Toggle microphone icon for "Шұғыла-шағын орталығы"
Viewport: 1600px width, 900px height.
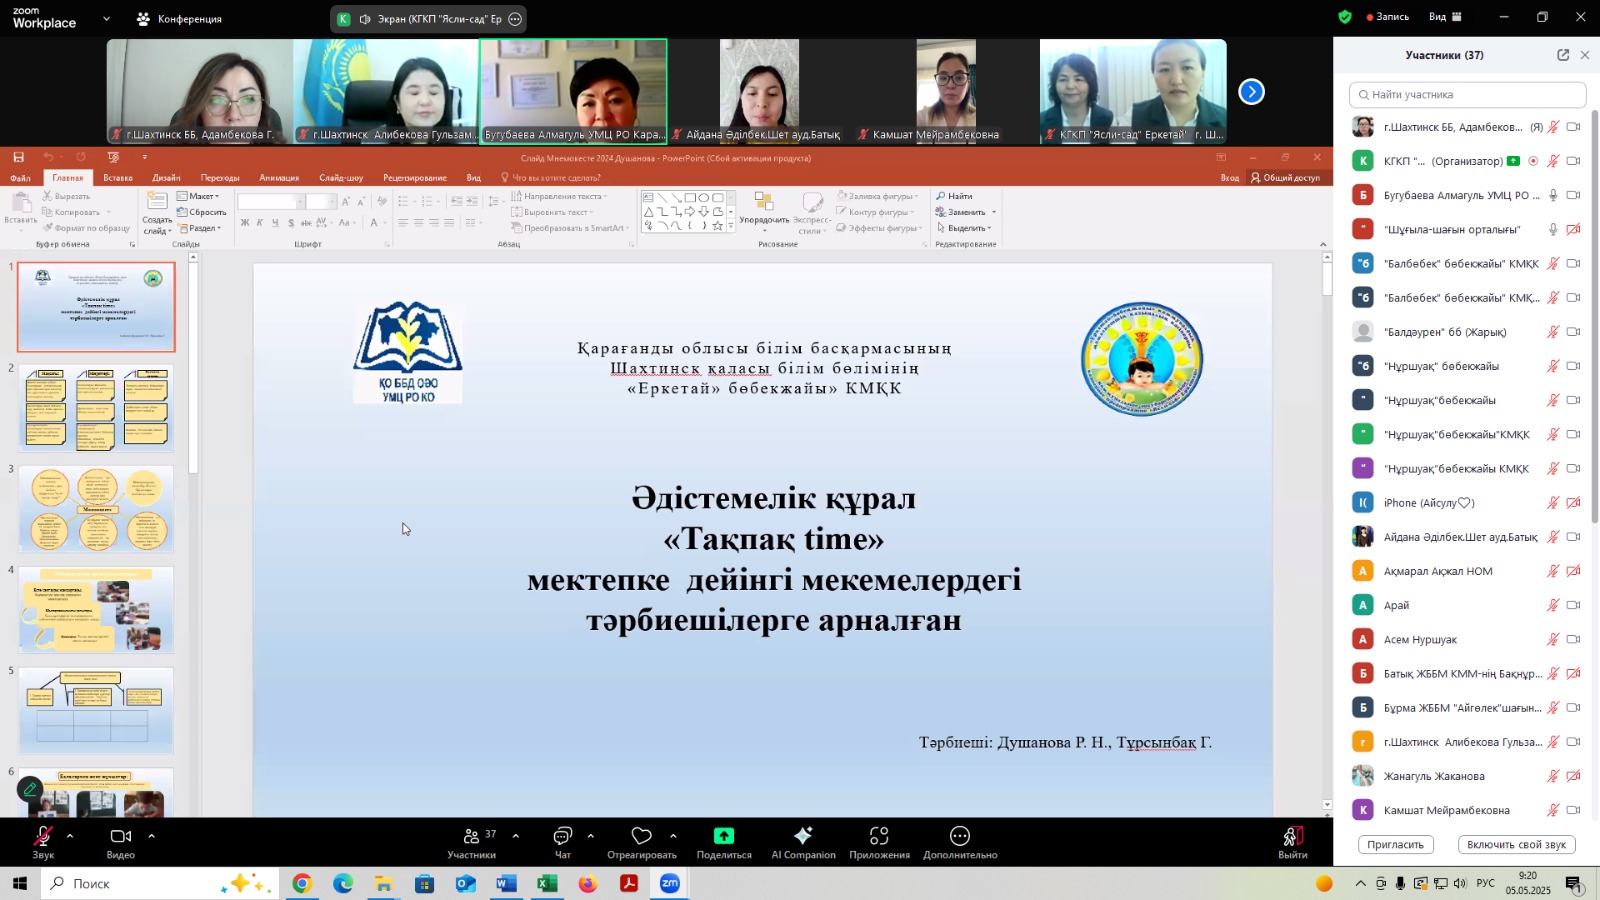coord(1553,229)
